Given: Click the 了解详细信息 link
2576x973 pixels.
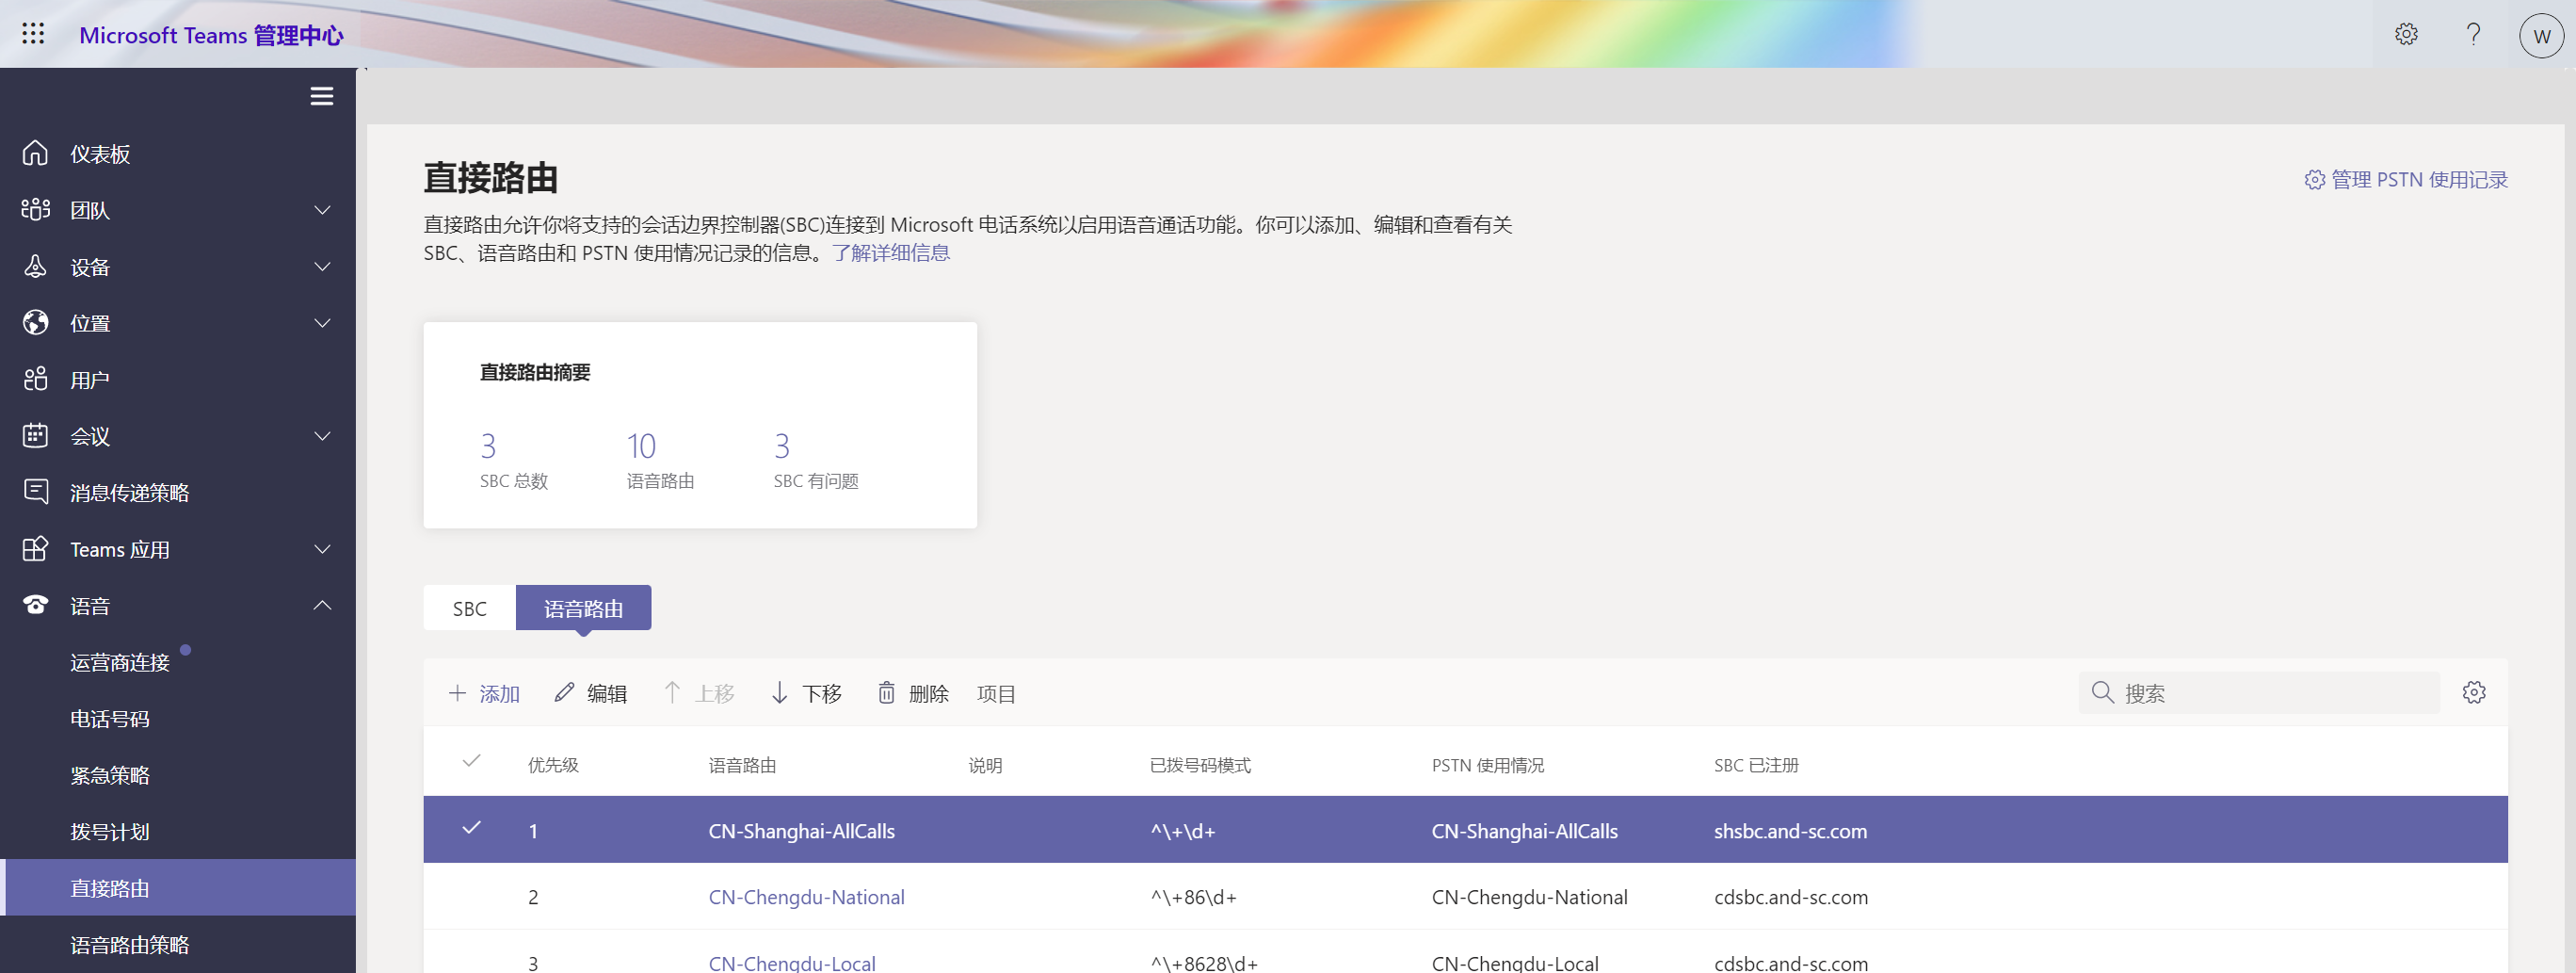Looking at the screenshot, I should [891, 253].
